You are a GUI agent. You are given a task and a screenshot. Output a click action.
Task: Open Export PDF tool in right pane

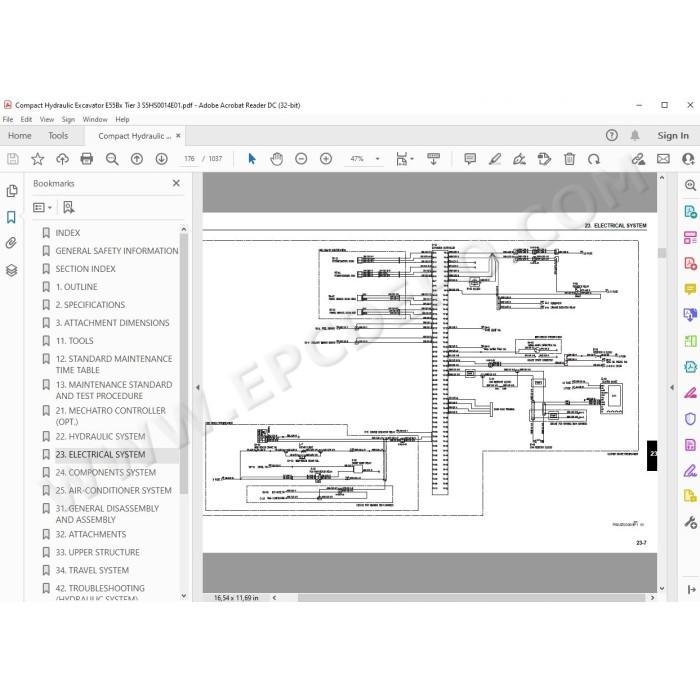[x=690, y=211]
